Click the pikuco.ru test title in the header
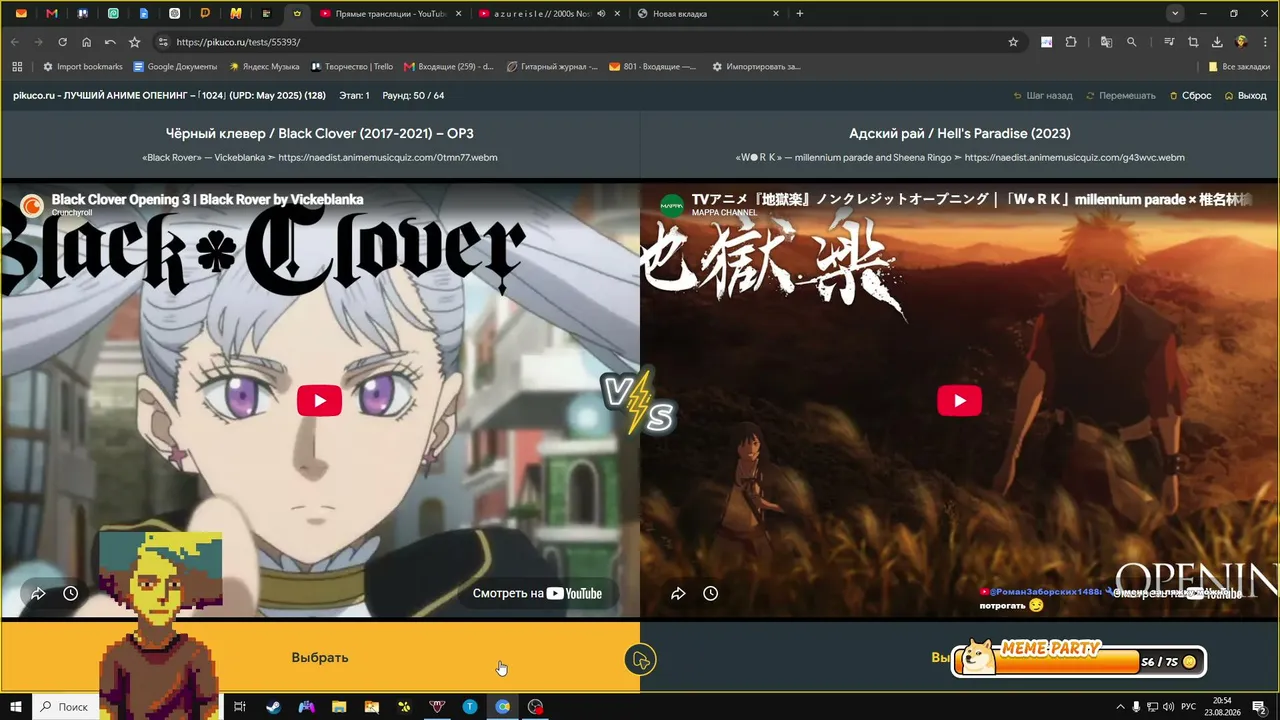Viewport: 1280px width, 720px height. [x=169, y=96]
